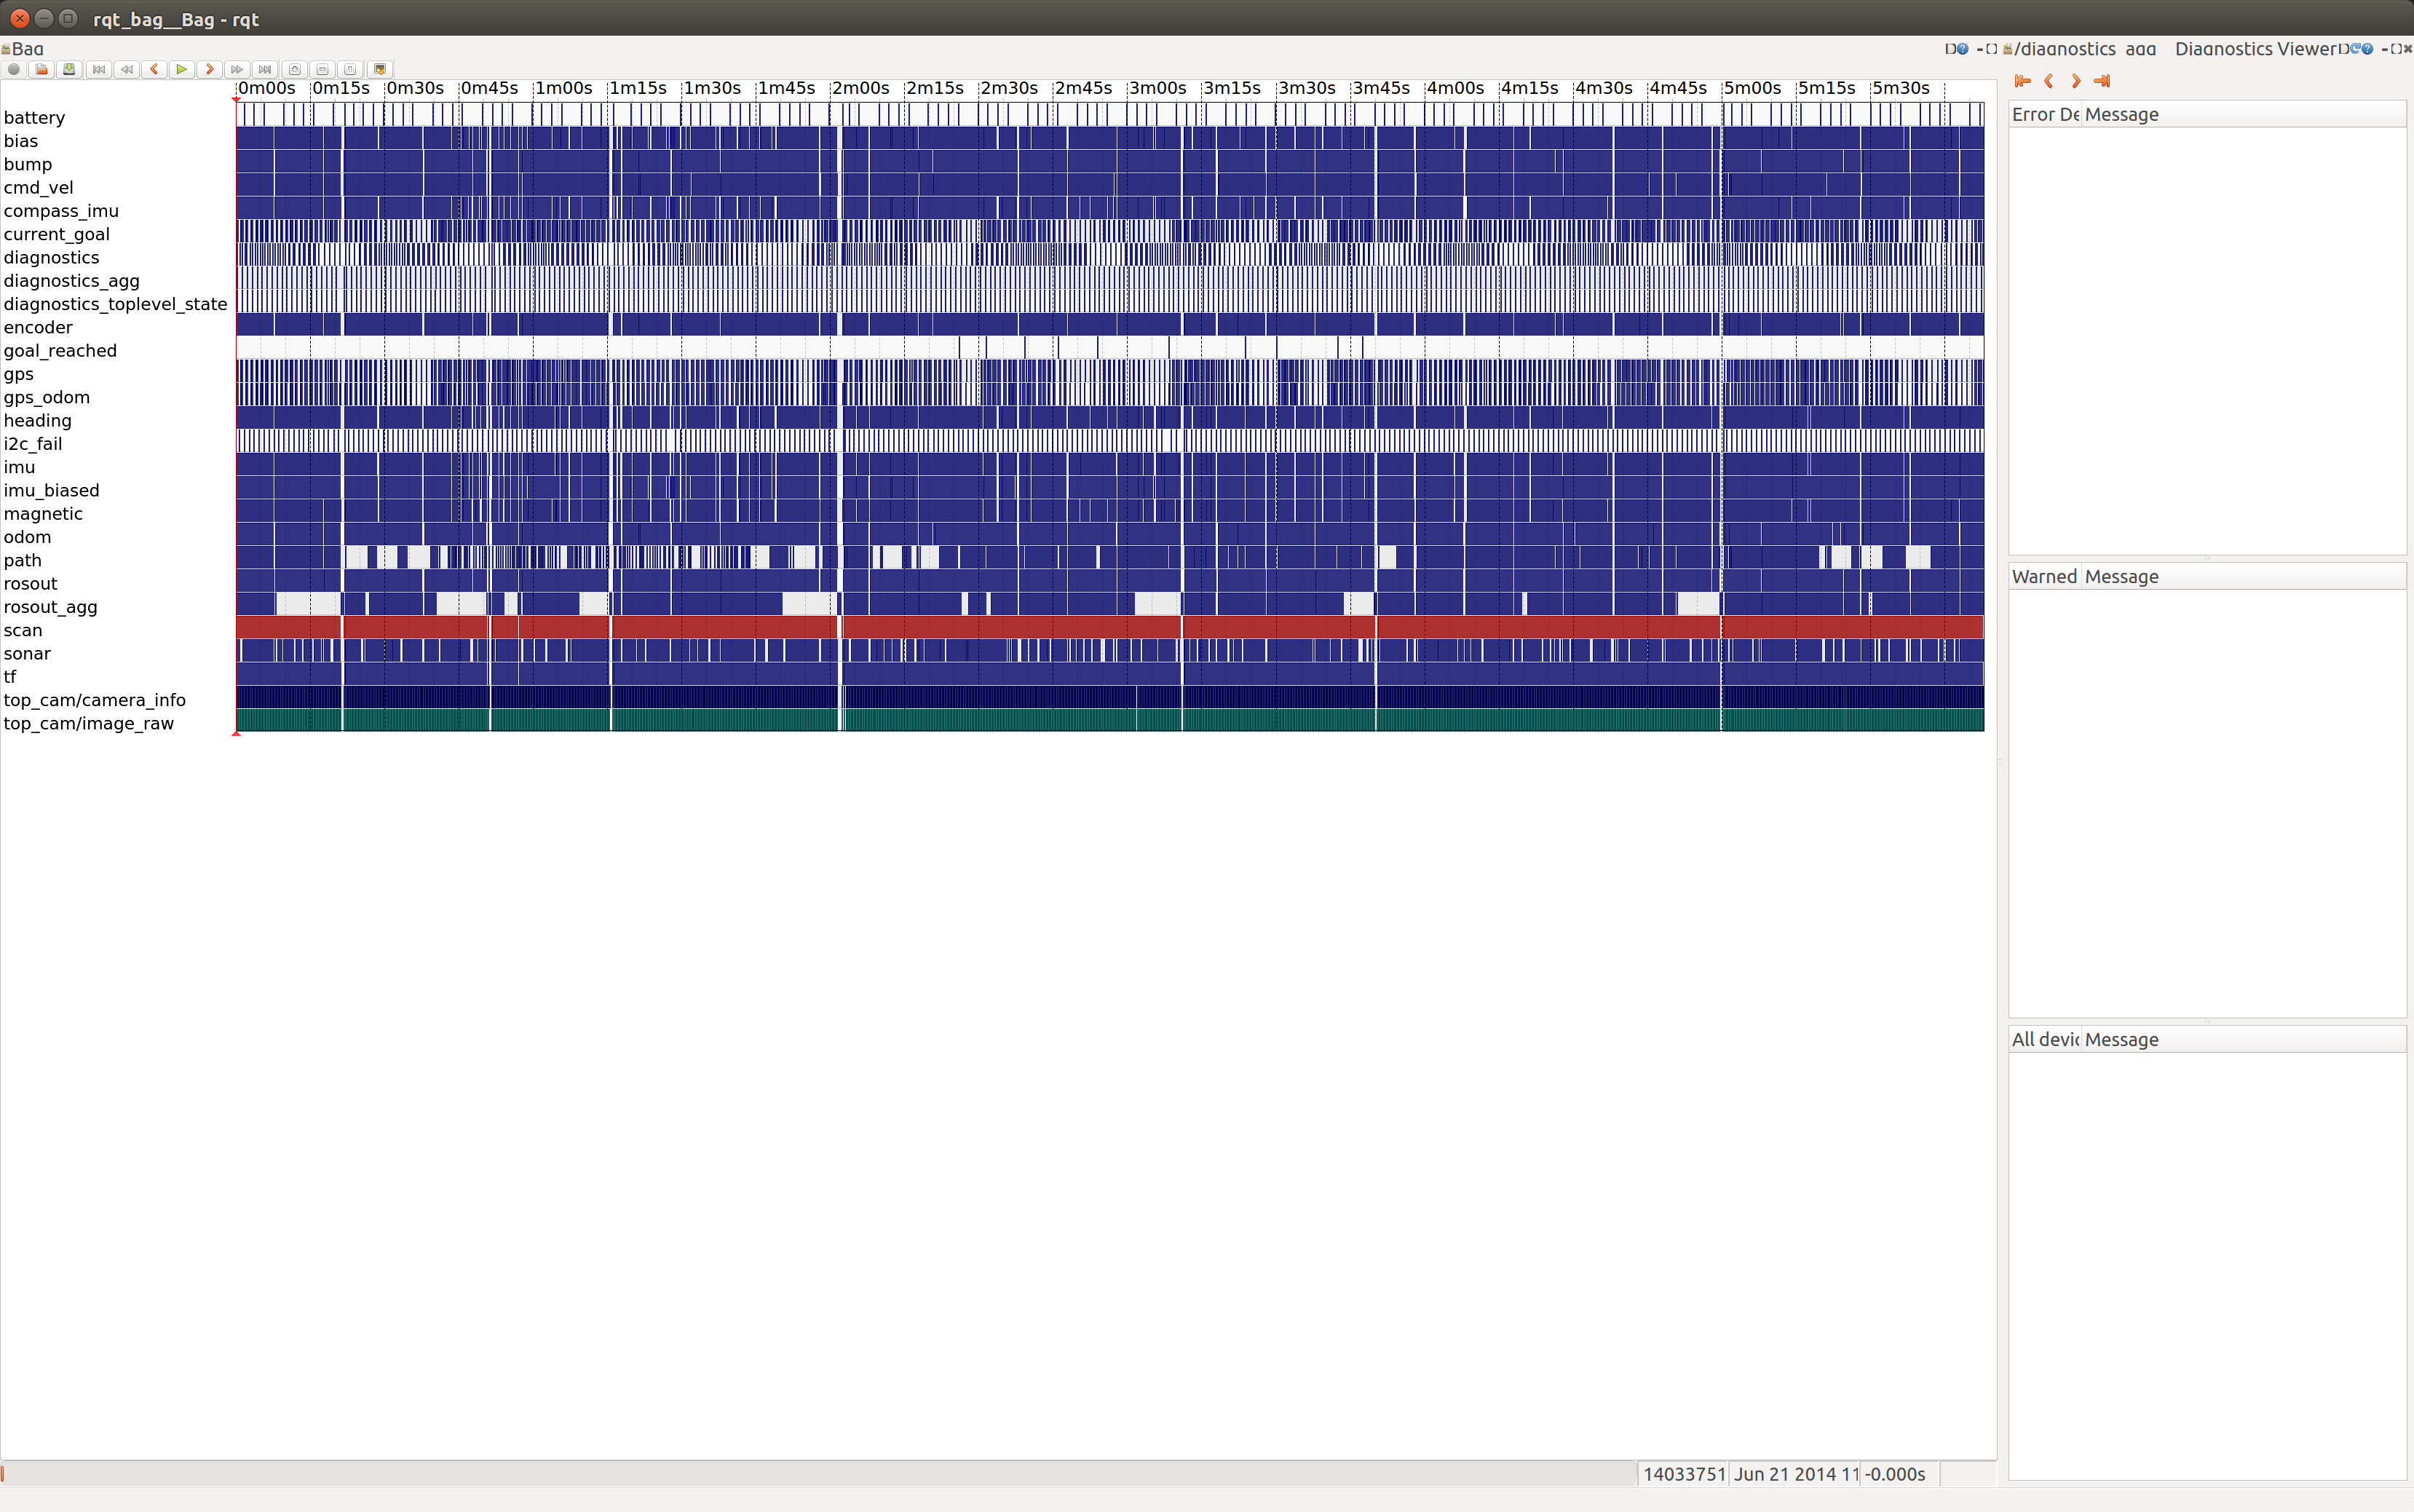Zoom in on the timeline
2414x1512 pixels.
point(294,69)
